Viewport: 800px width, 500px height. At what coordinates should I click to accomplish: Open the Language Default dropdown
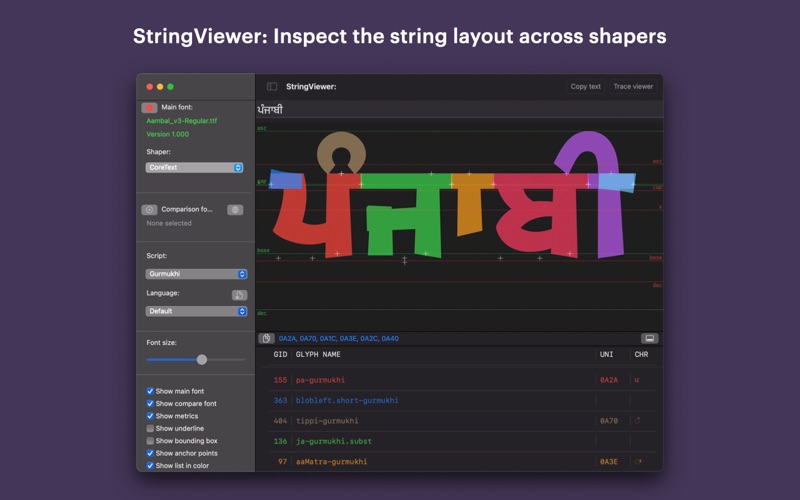coord(196,311)
